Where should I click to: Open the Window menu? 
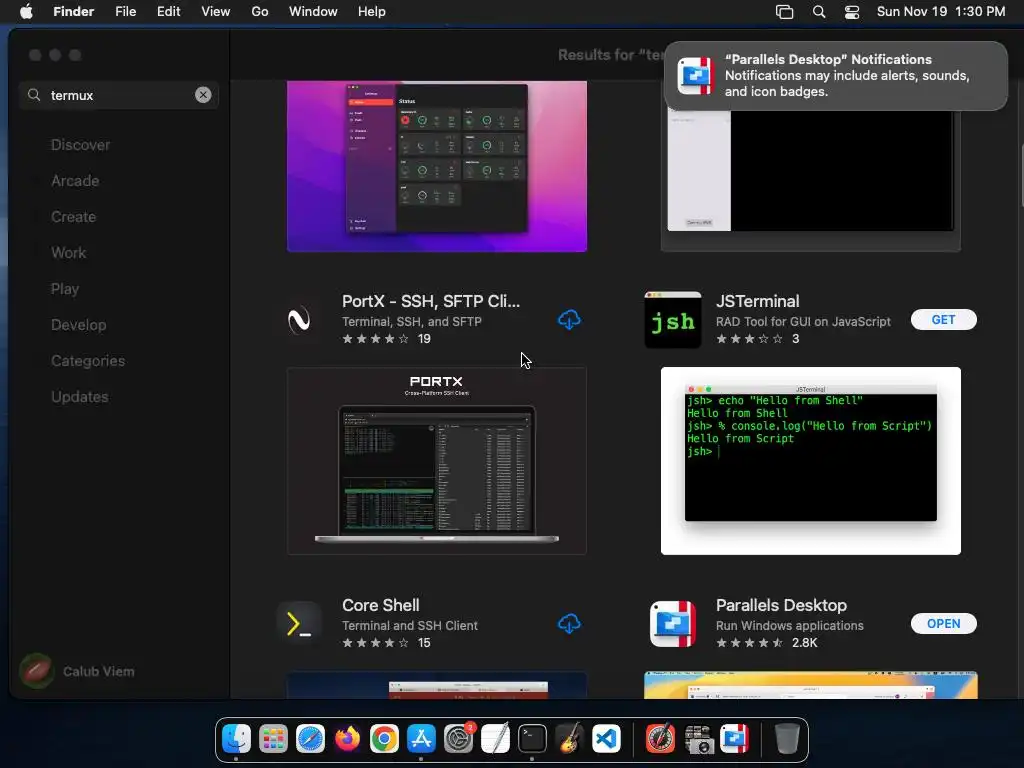click(x=313, y=12)
